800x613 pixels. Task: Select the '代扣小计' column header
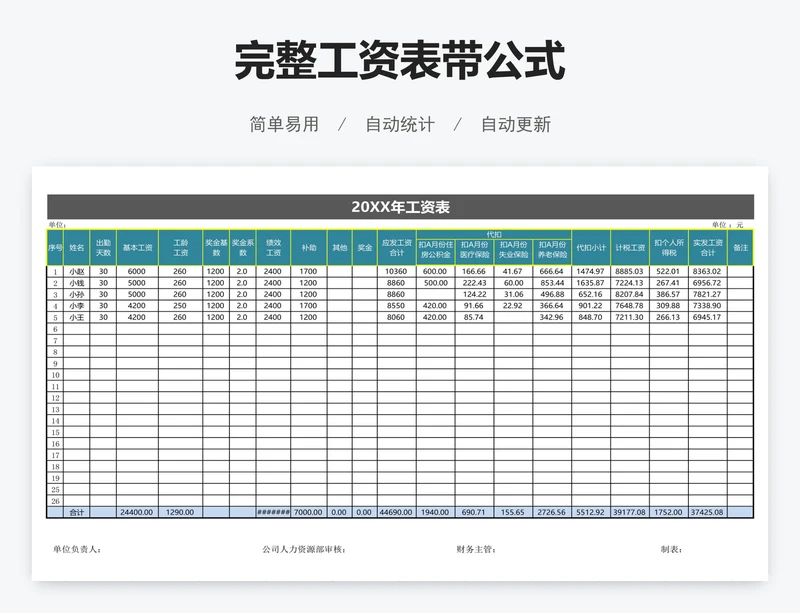pyautogui.click(x=591, y=248)
